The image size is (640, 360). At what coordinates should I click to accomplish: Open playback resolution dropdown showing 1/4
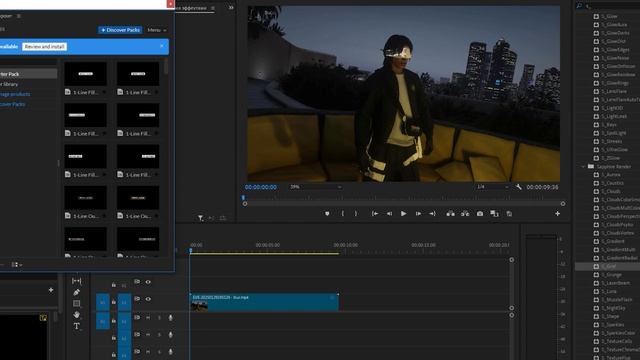click(493, 187)
